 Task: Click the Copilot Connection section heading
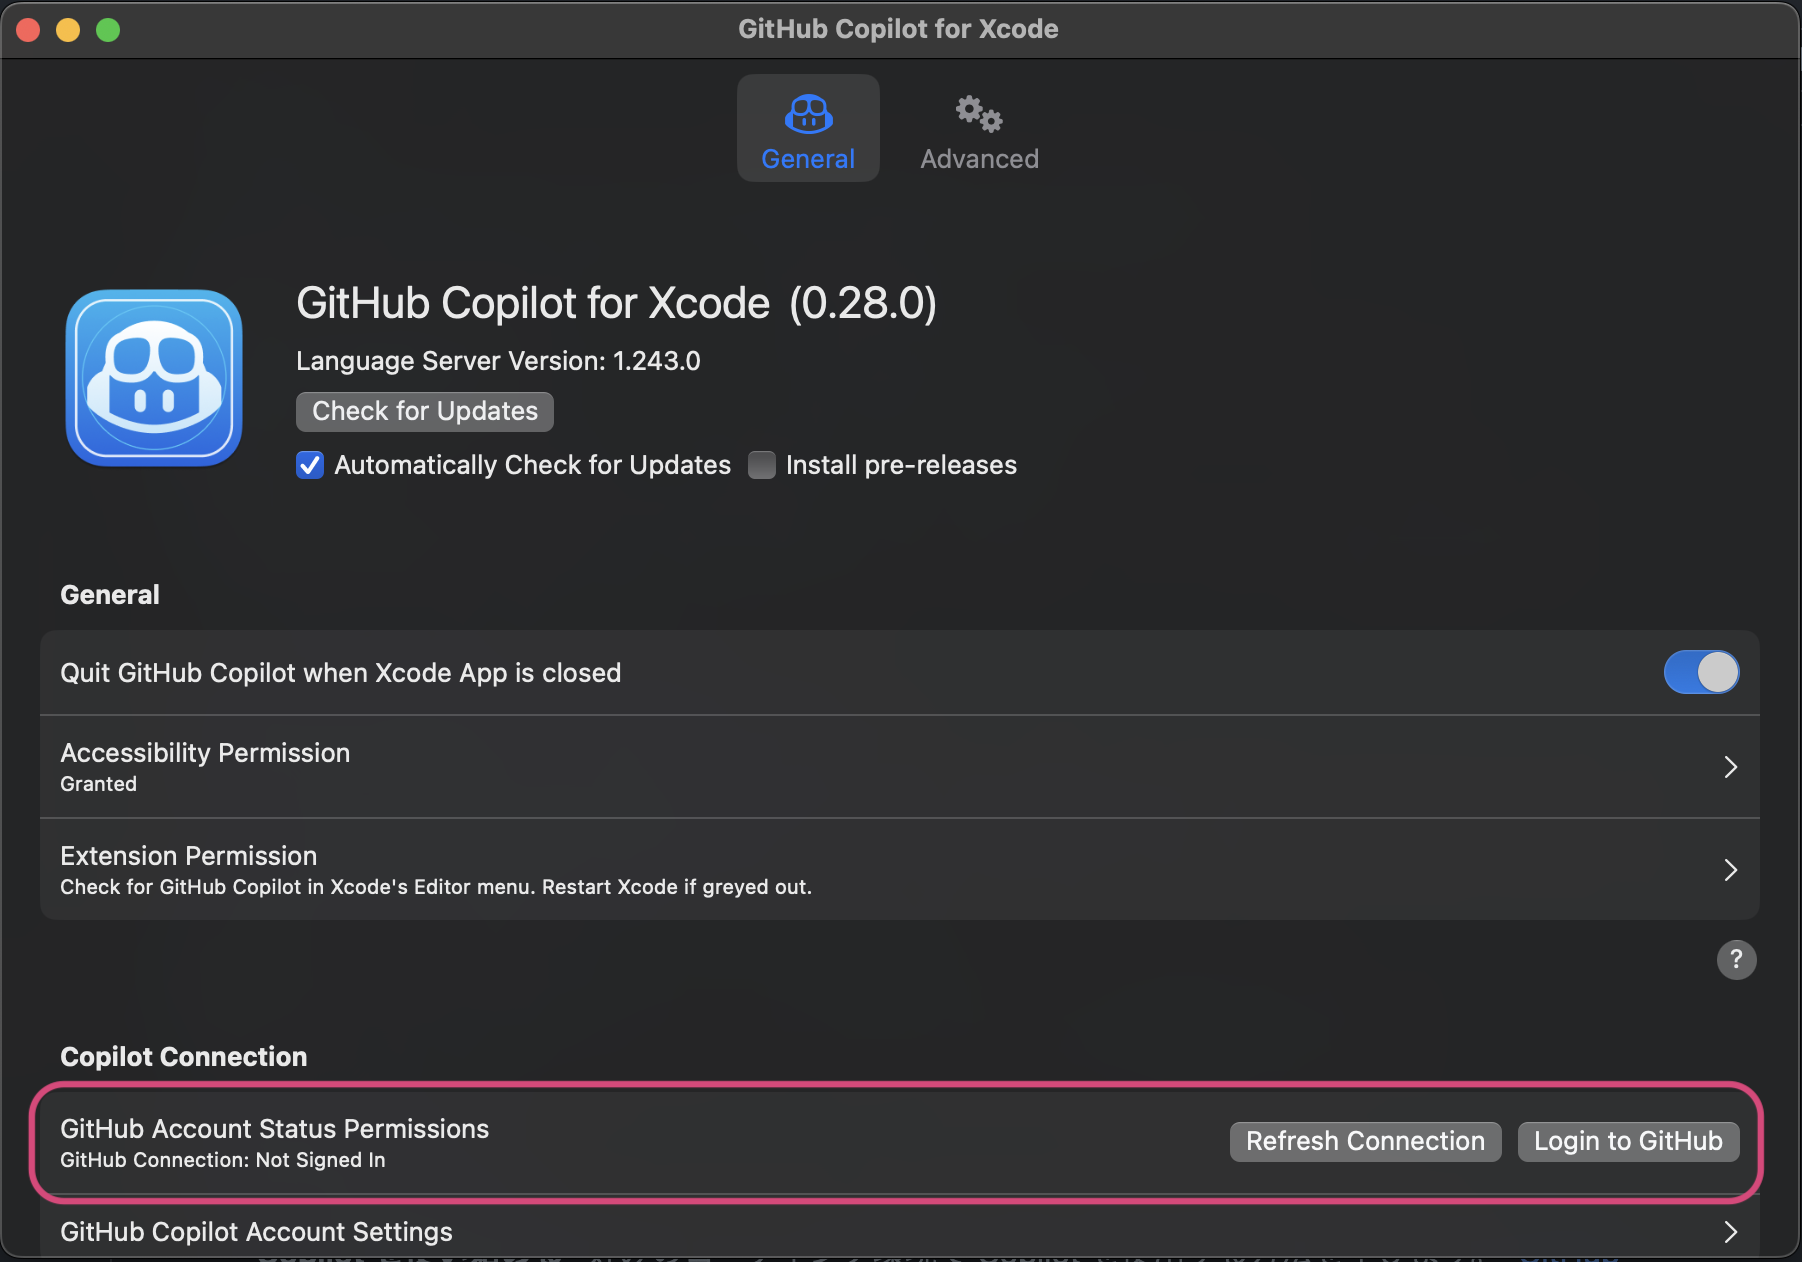coord(184,1057)
